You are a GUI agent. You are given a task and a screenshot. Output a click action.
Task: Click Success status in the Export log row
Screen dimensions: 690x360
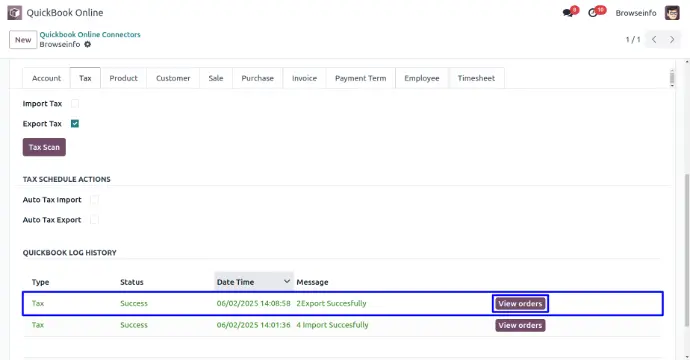pyautogui.click(x=134, y=303)
